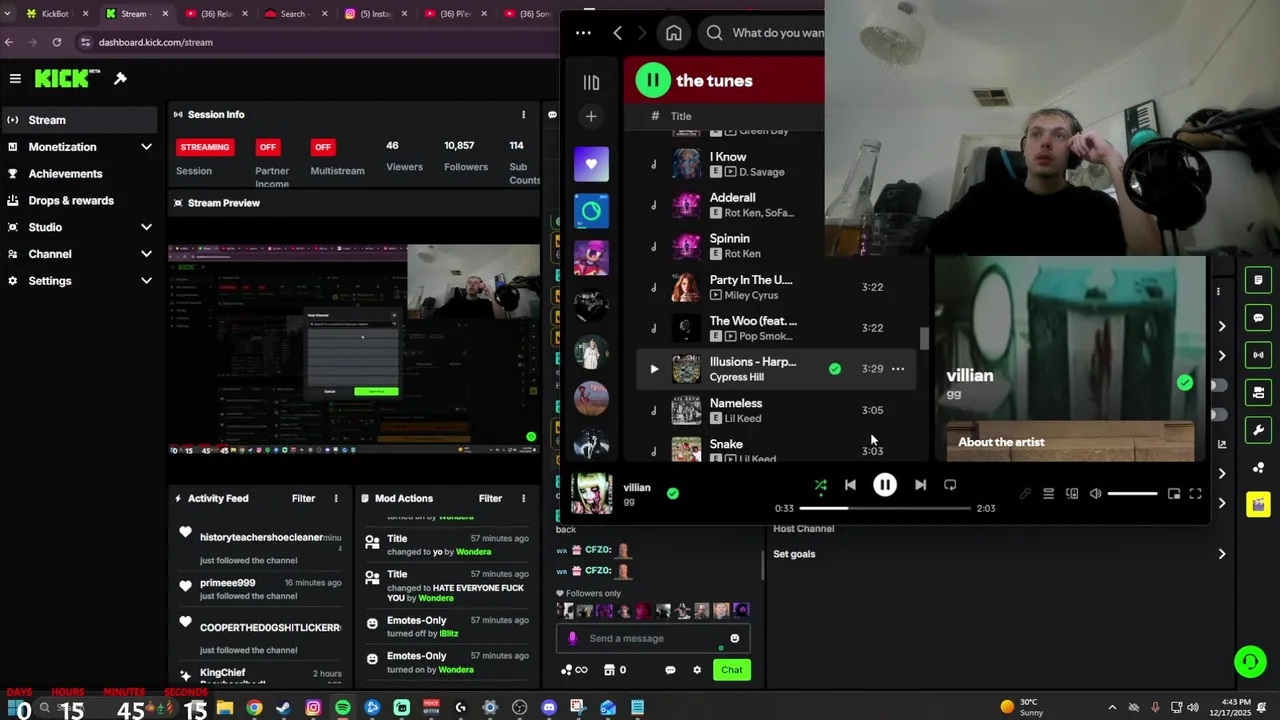This screenshot has width=1280, height=720.
Task: Open Mod Actions Filter
Action: pyautogui.click(x=490, y=498)
